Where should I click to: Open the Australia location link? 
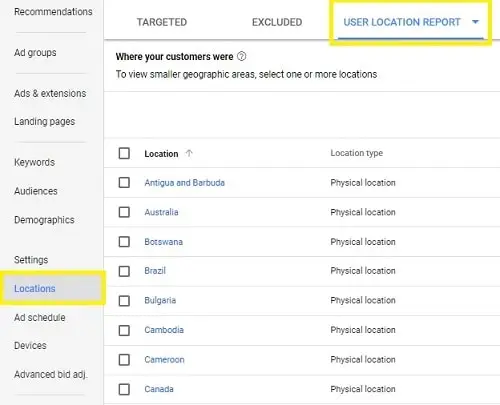pyautogui.click(x=161, y=212)
